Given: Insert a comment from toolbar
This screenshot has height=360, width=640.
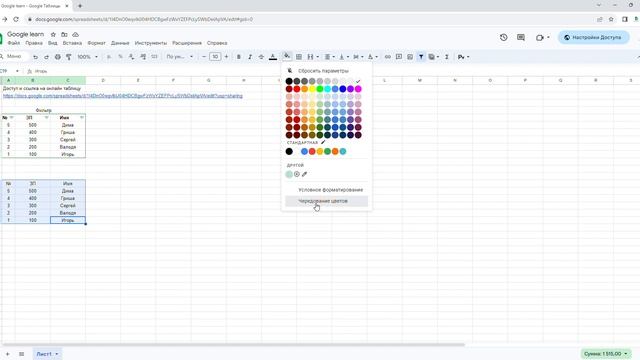Looking at the screenshot, I should [x=399, y=57].
